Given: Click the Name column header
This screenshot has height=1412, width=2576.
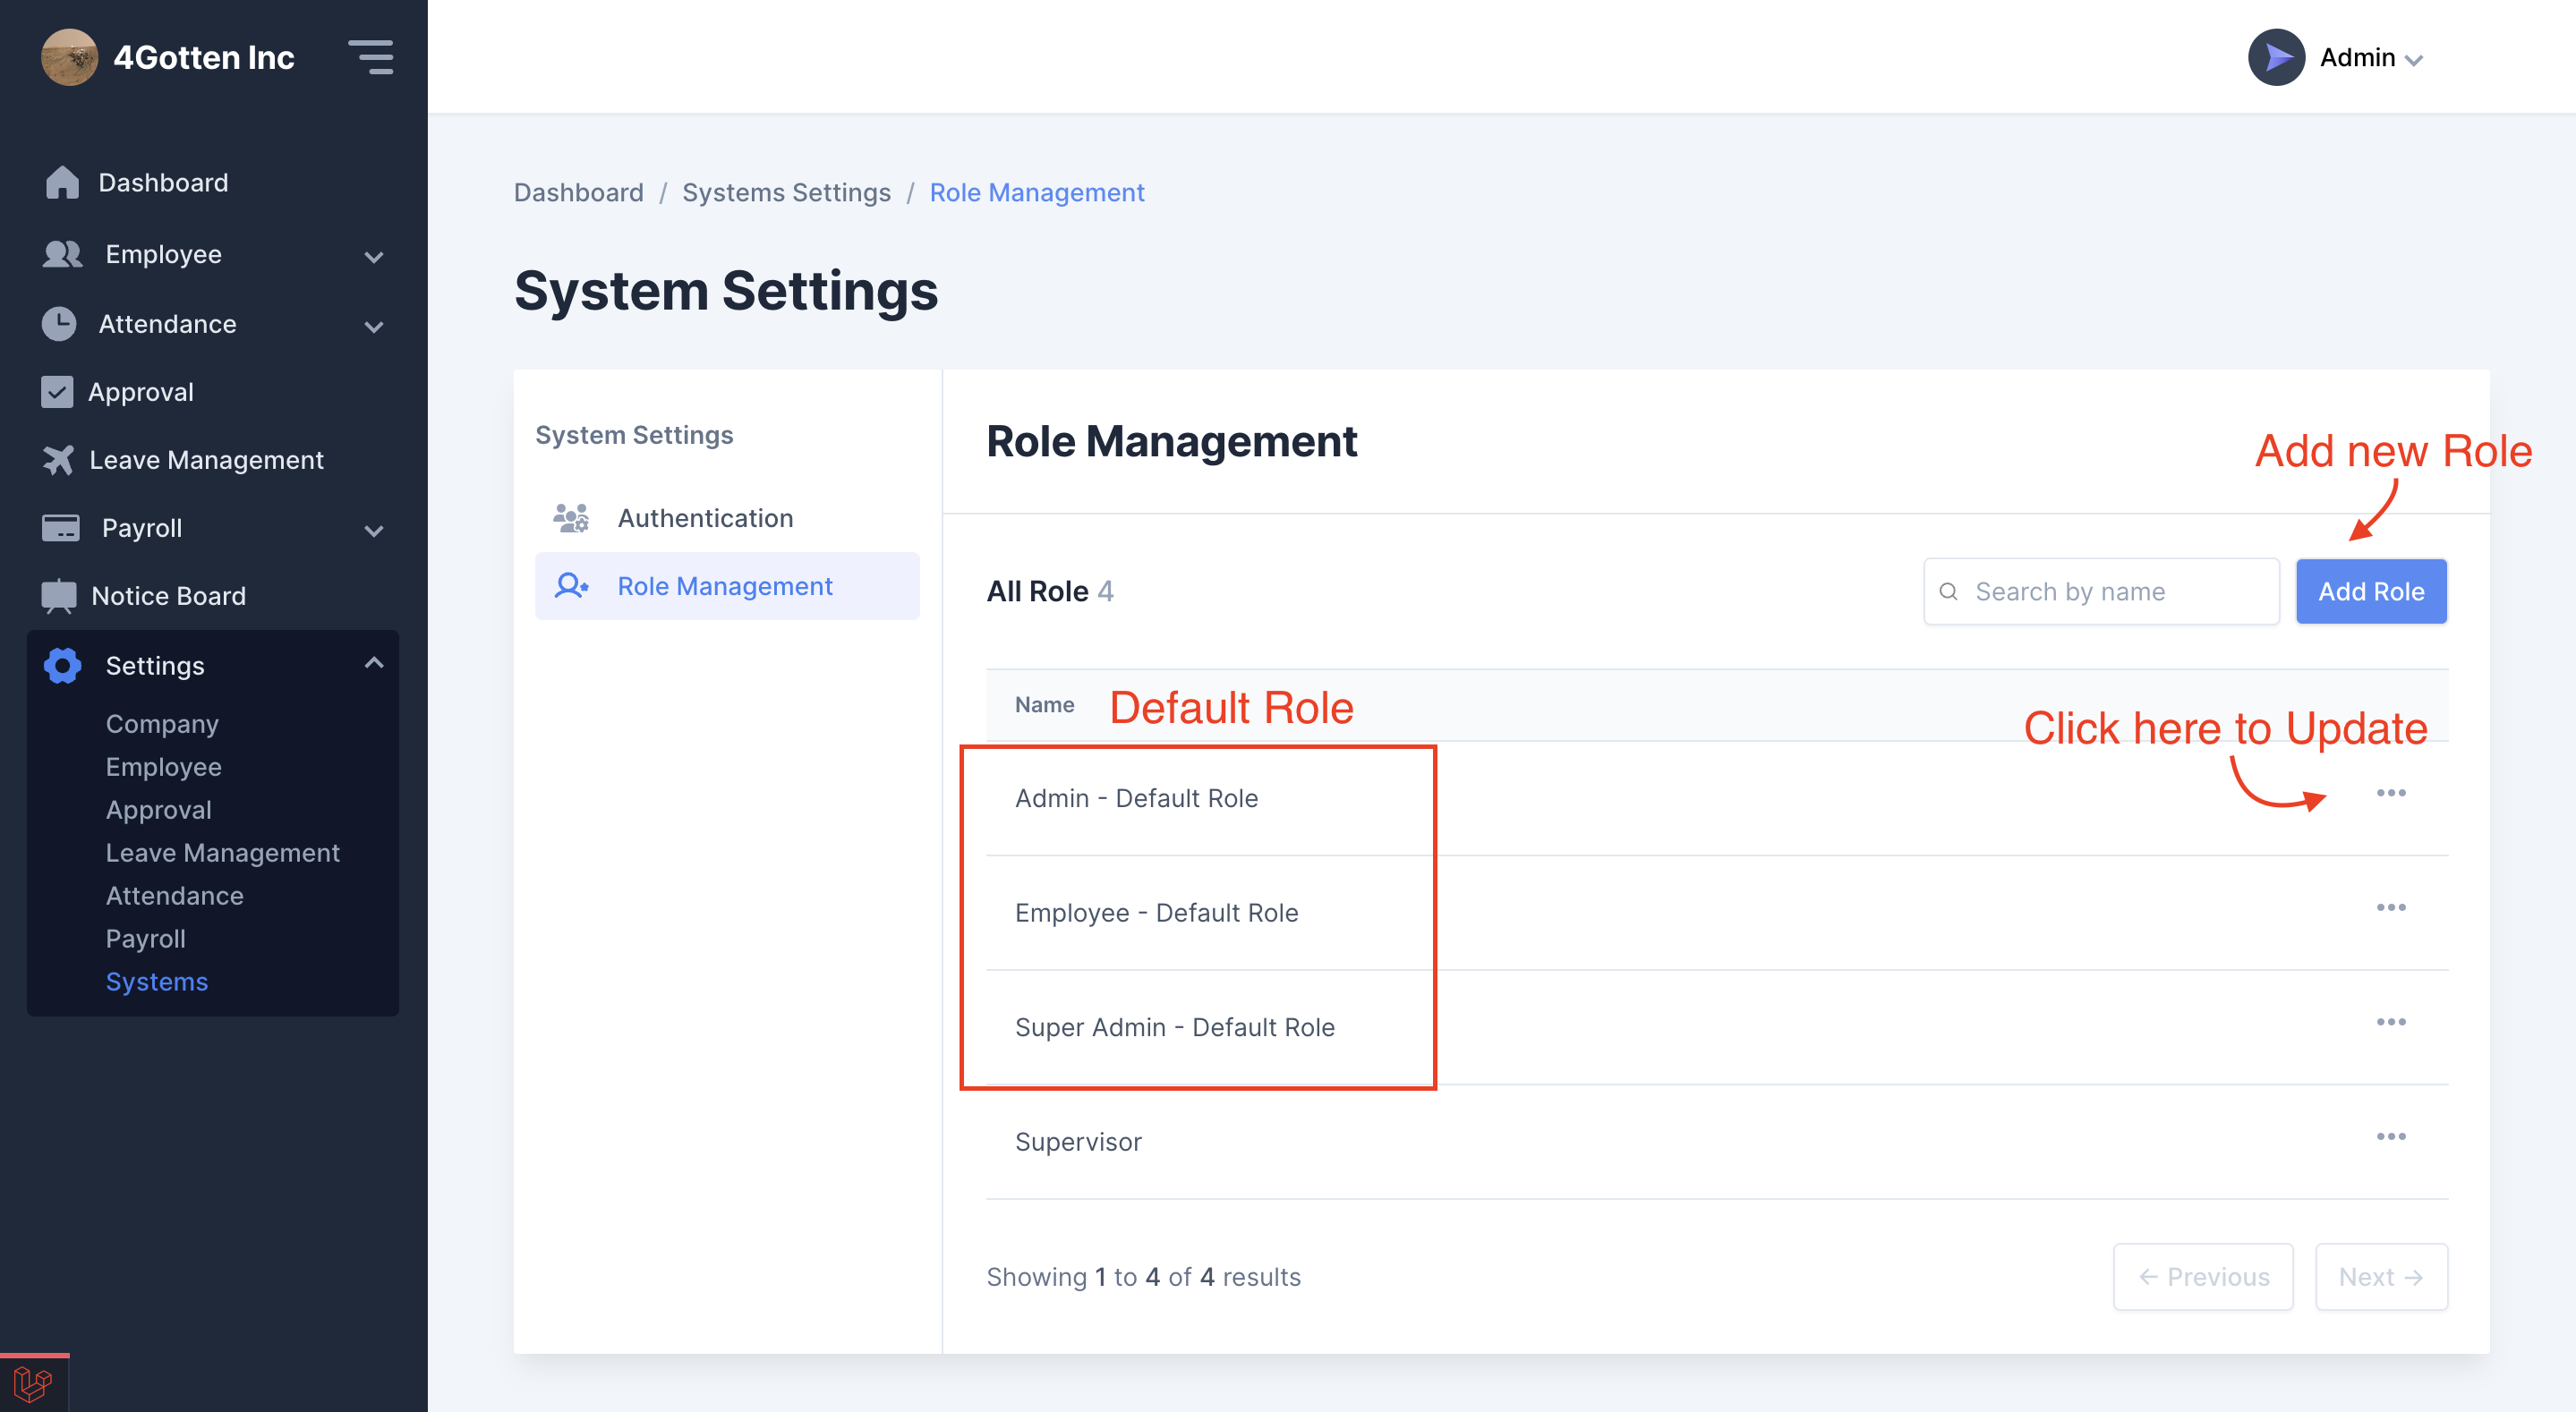Looking at the screenshot, I should [x=1044, y=705].
